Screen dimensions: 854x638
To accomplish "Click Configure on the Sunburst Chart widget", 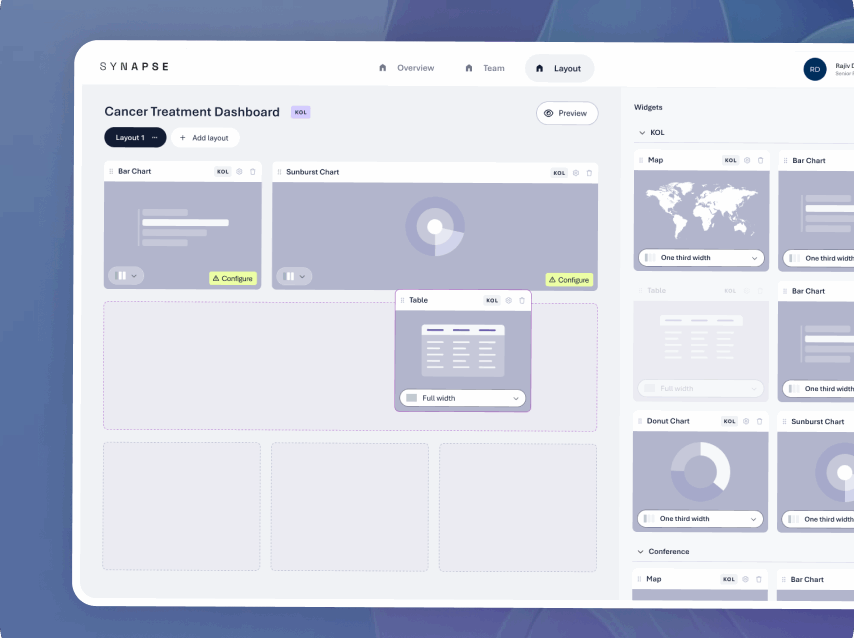I will pos(568,280).
